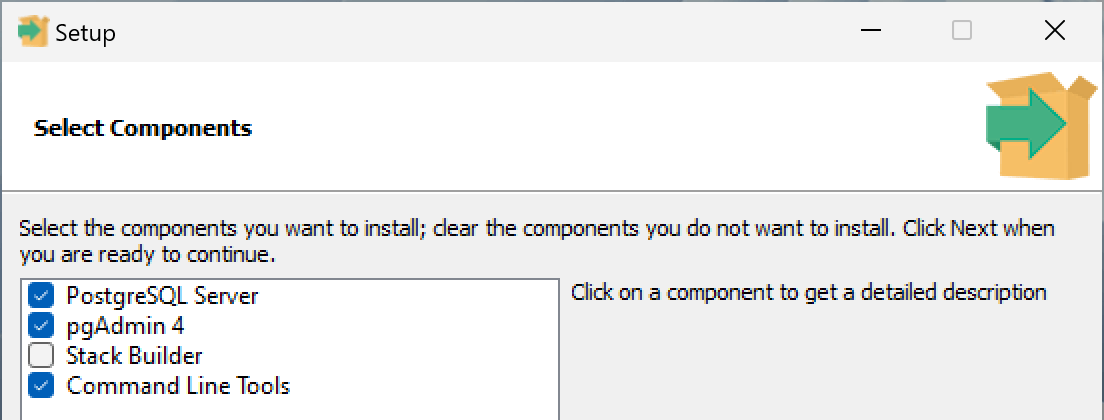Close the Setup installer window

(x=1054, y=32)
